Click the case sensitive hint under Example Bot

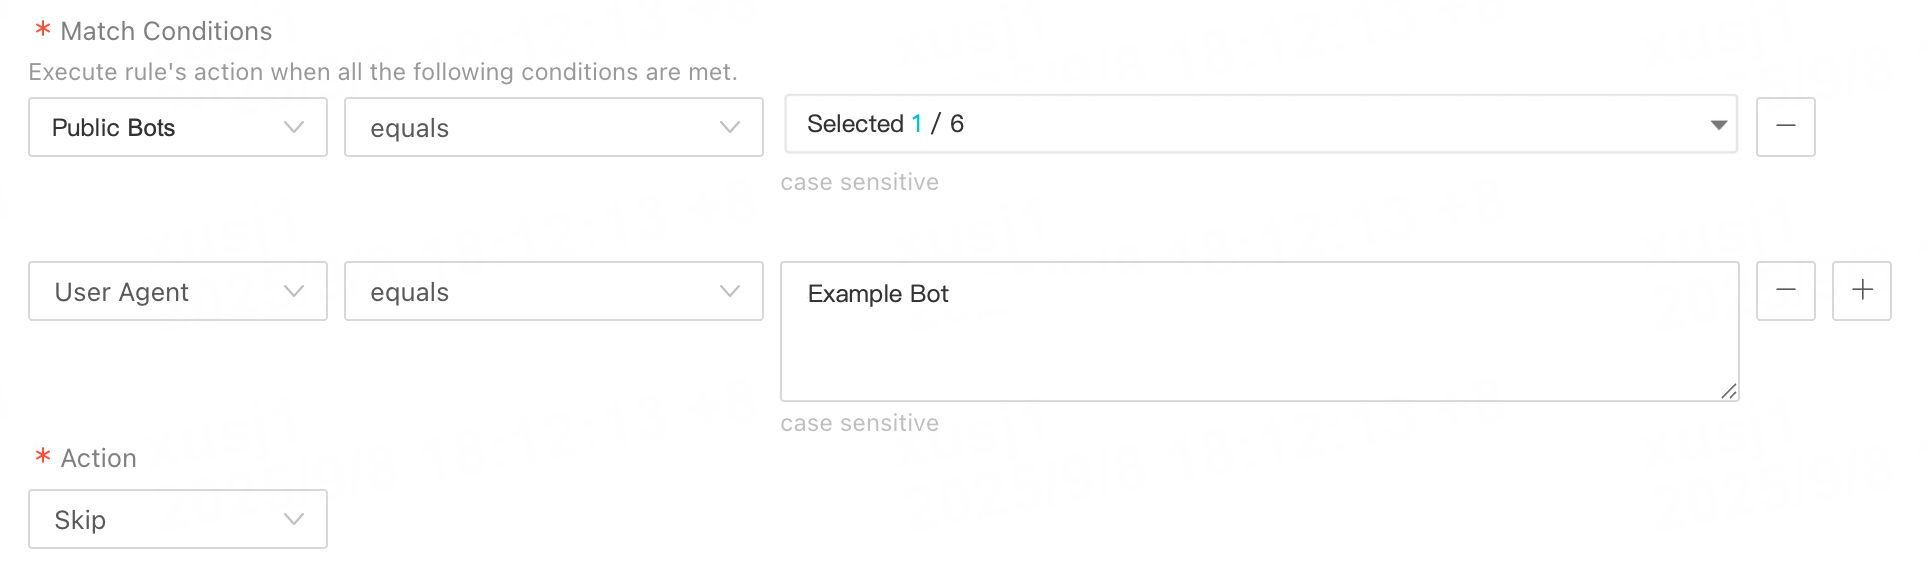pyautogui.click(x=859, y=423)
